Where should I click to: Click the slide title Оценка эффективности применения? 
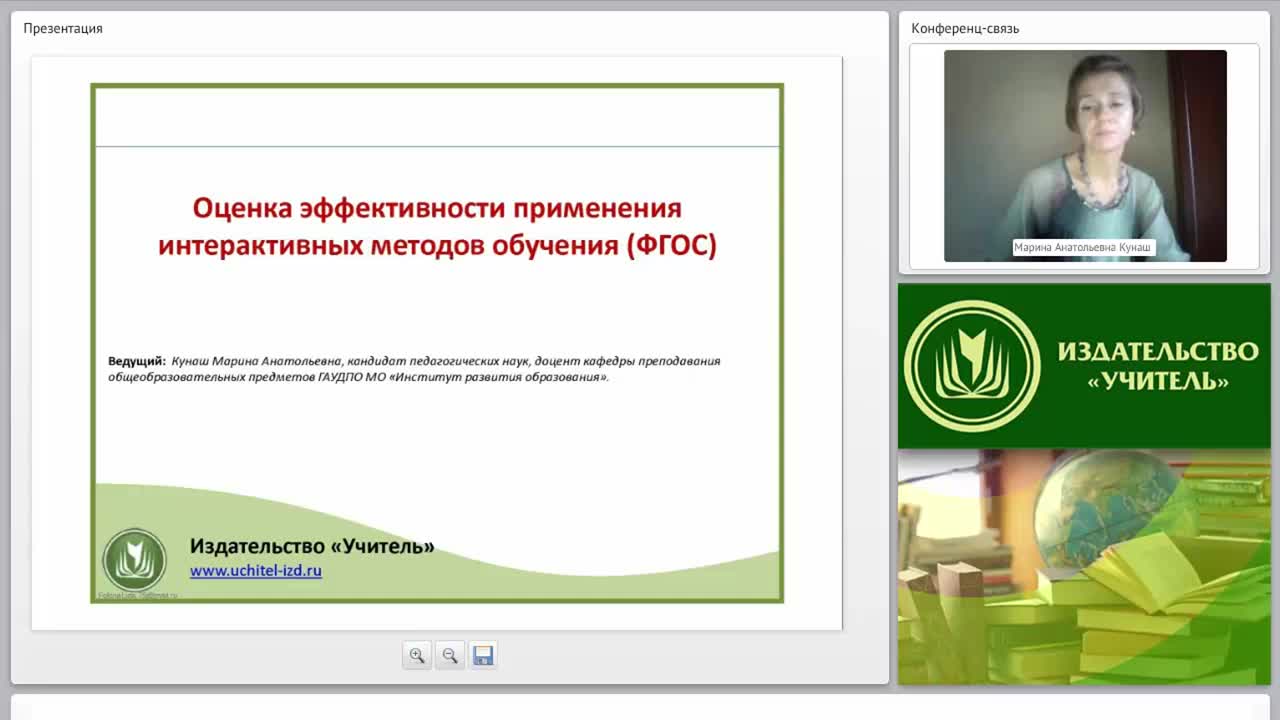[437, 208]
